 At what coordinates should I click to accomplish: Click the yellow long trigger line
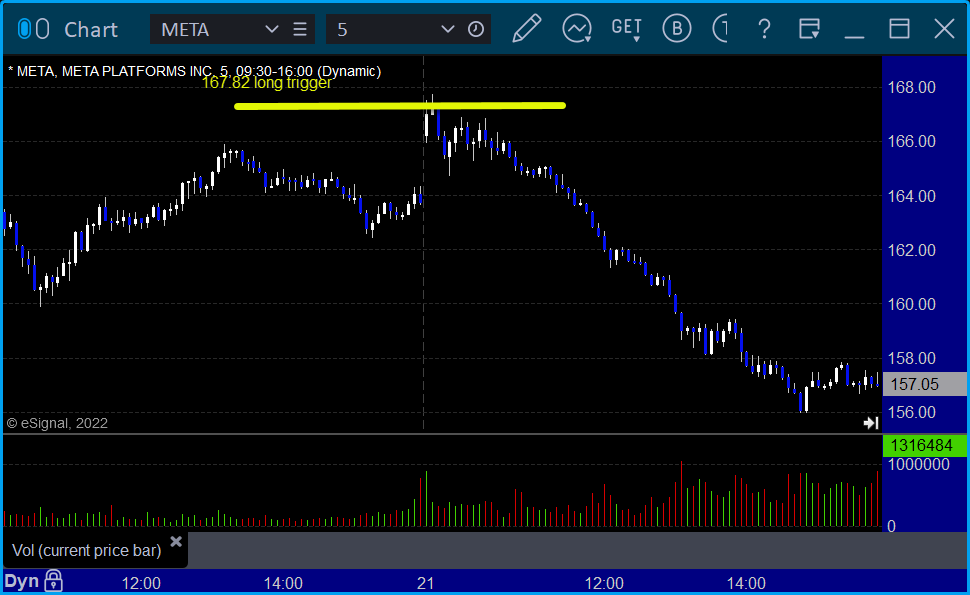point(400,106)
